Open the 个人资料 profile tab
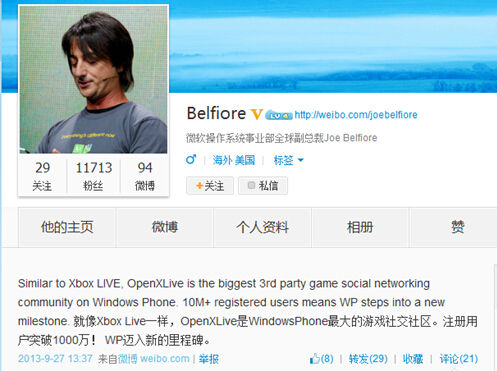Viewport: 497px width, 371px height. coord(262,227)
